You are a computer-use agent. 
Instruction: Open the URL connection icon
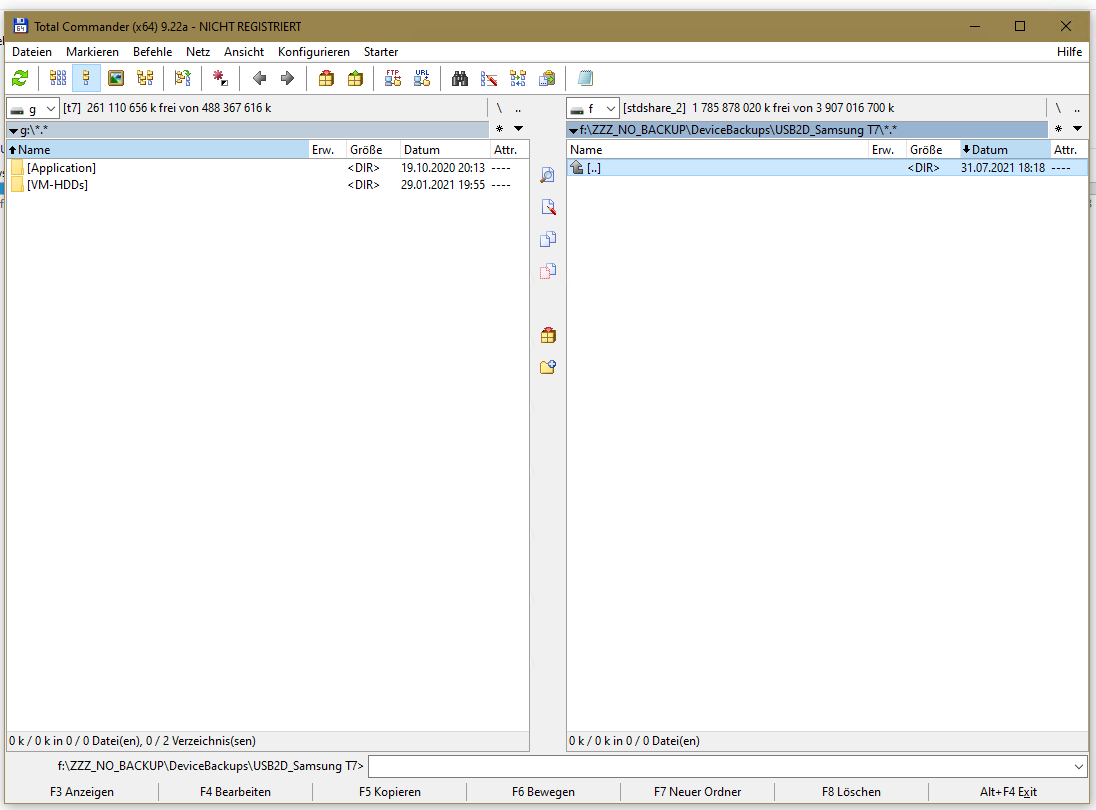pyautogui.click(x=422, y=78)
